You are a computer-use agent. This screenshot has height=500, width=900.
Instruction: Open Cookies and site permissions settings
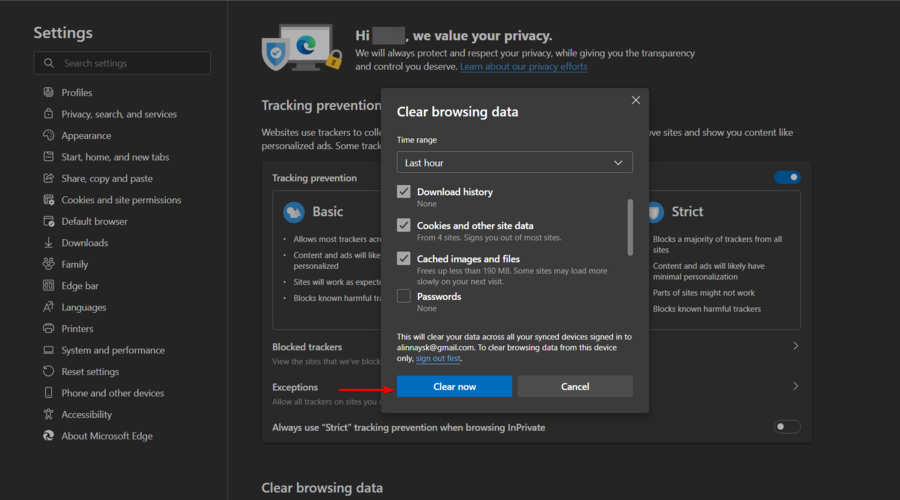pyautogui.click(x=121, y=200)
